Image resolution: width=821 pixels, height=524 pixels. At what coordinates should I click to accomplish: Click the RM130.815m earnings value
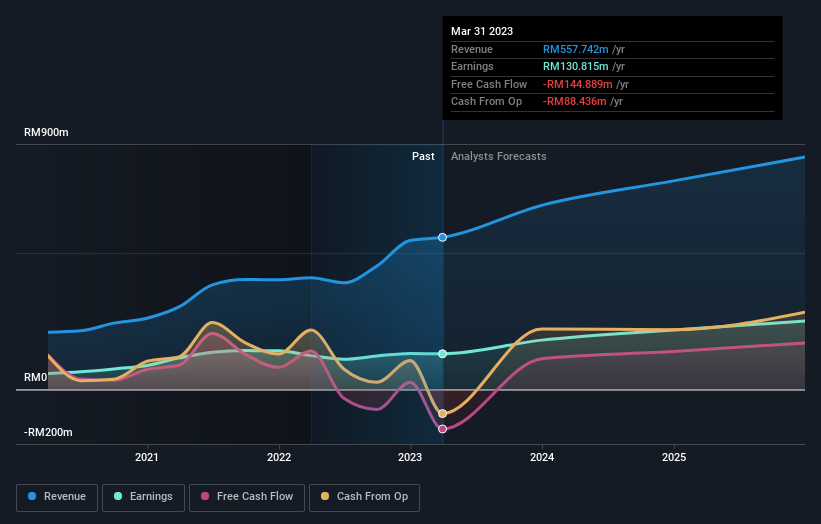point(575,66)
